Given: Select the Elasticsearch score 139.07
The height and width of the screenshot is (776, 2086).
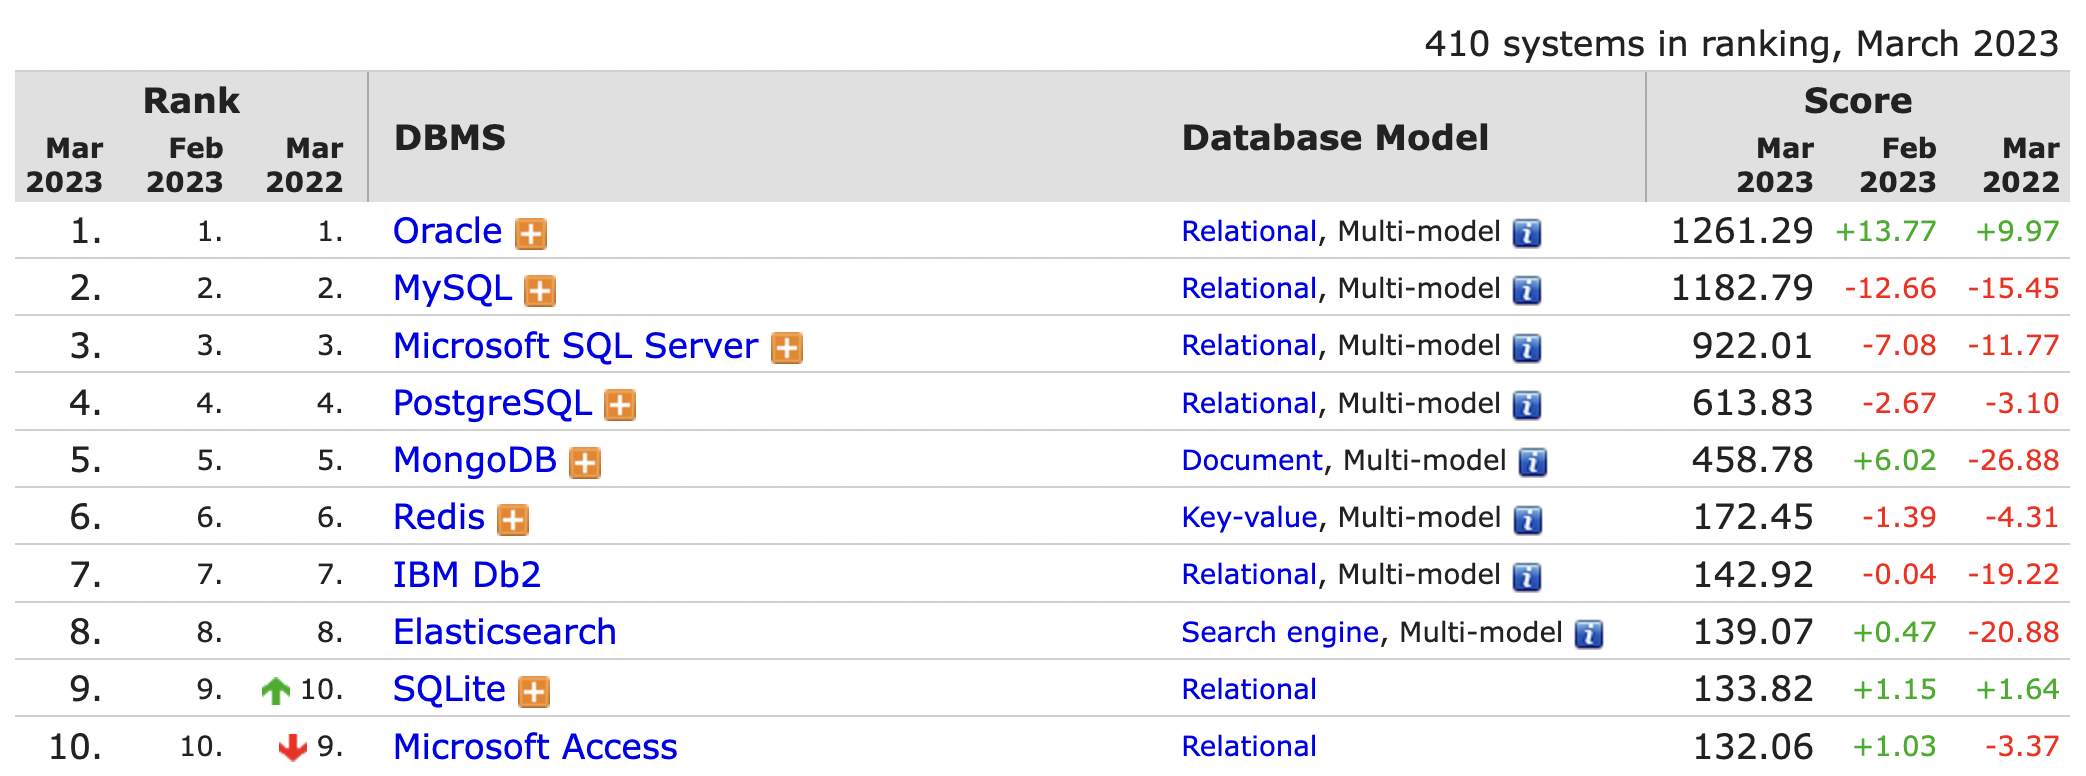Looking at the screenshot, I should pos(1752,632).
